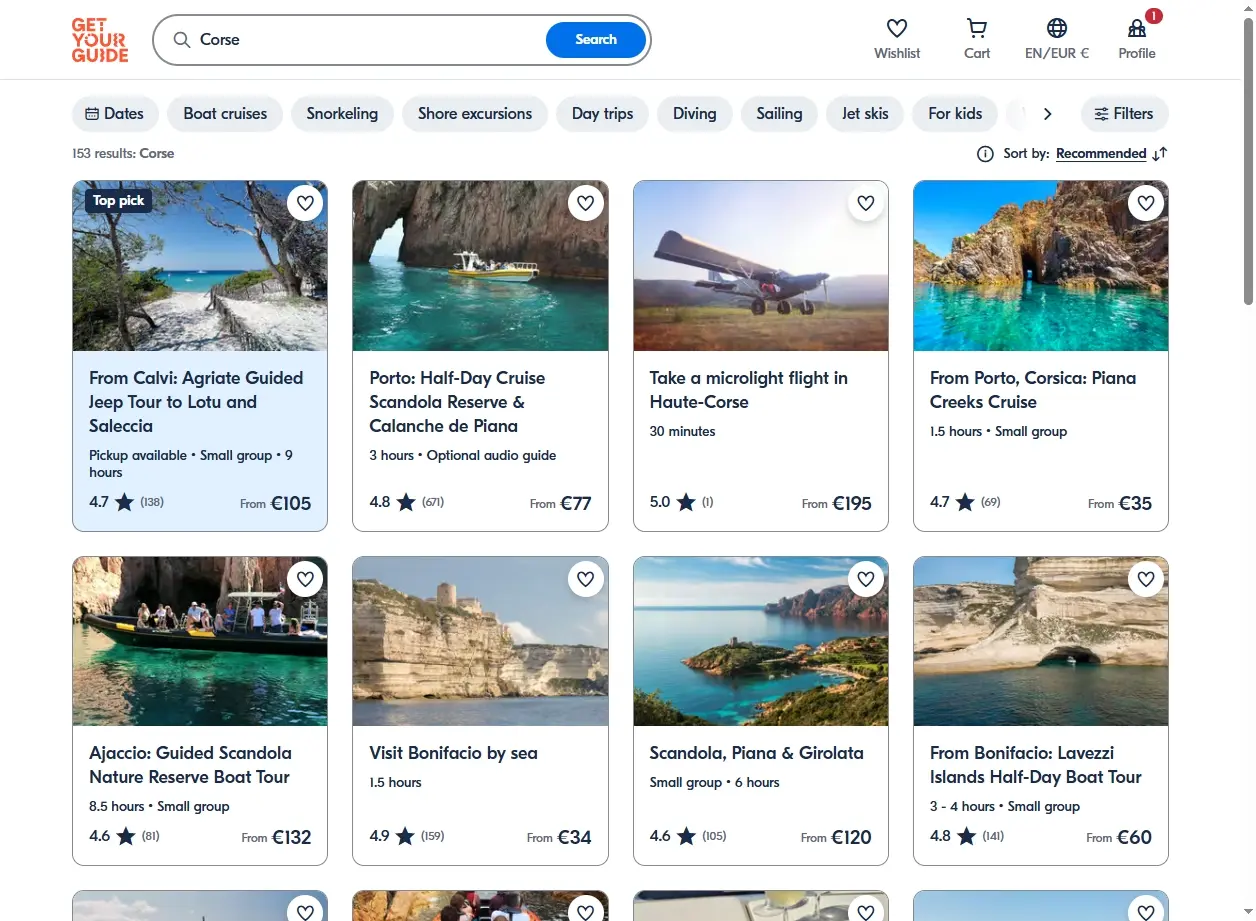Select the Boat cruises category chip
This screenshot has height=921, width=1256.
point(225,113)
